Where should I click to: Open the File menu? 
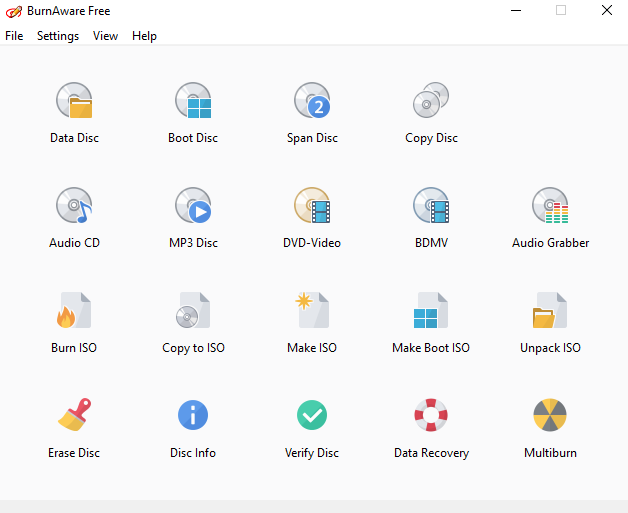click(x=14, y=36)
